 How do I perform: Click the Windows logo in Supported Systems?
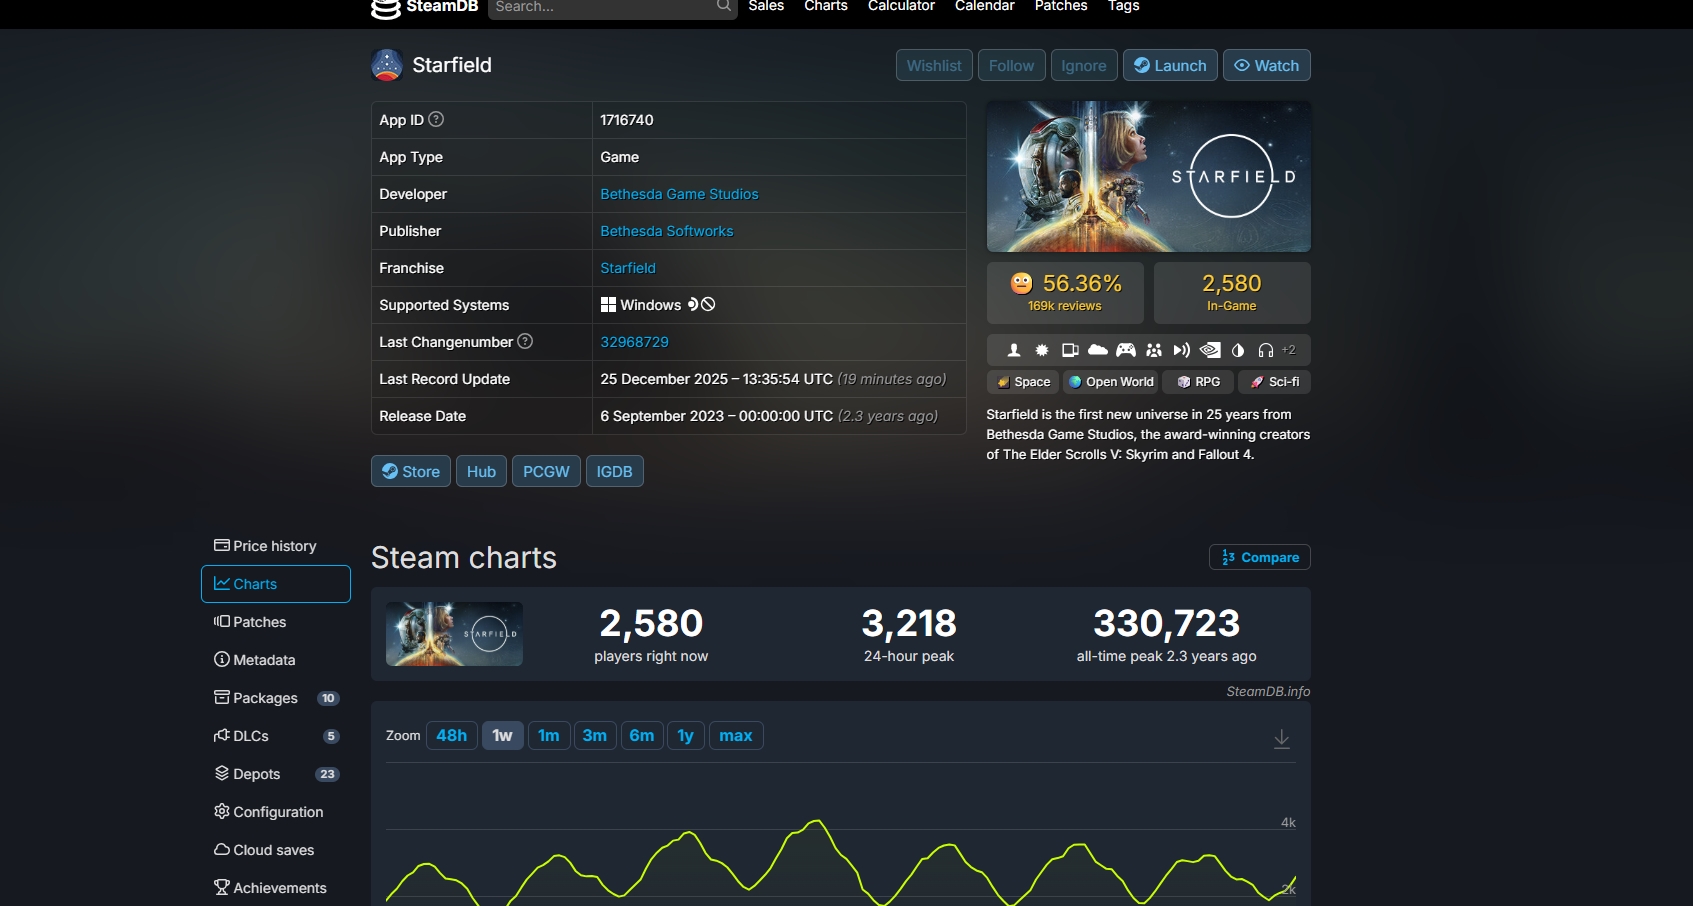tap(608, 304)
